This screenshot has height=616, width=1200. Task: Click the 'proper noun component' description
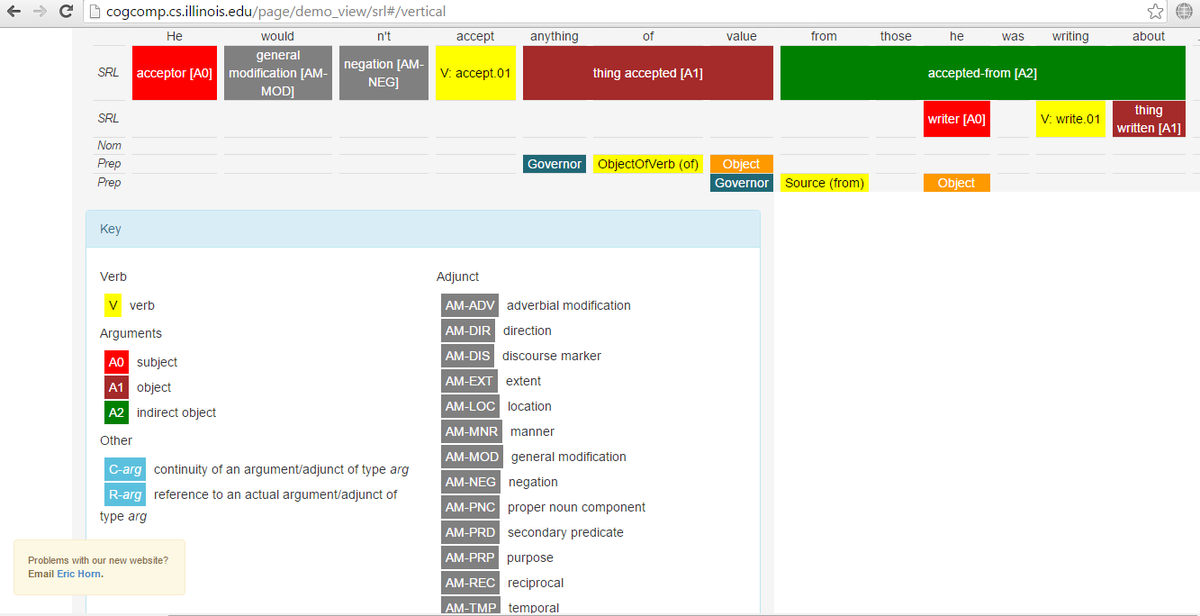(577, 507)
